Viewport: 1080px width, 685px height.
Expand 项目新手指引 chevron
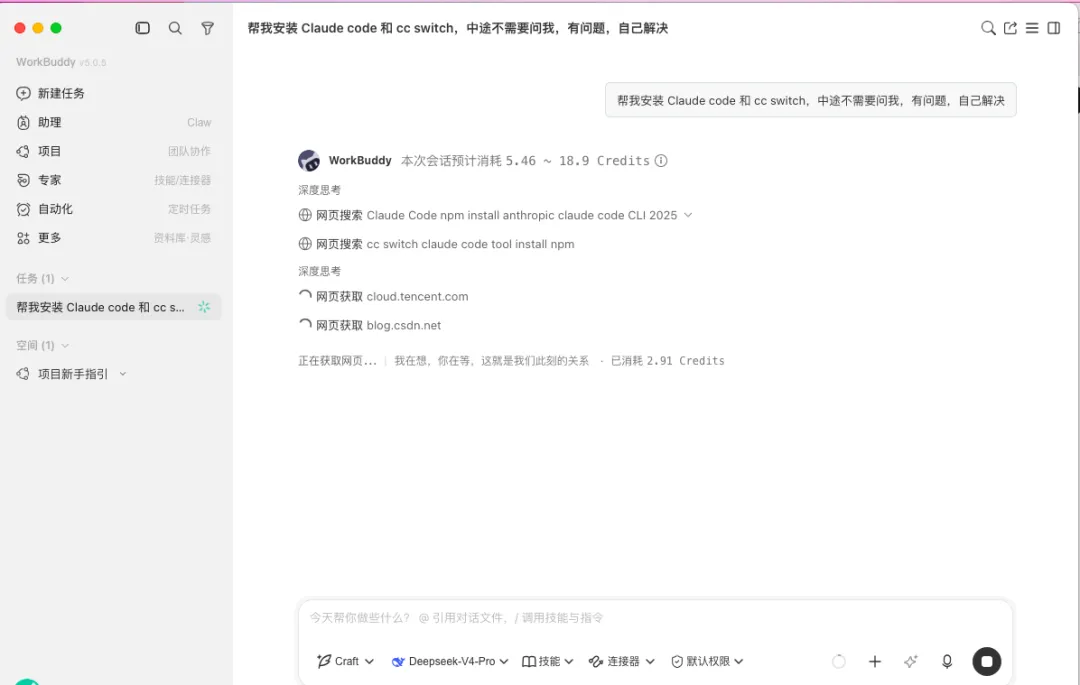tap(123, 375)
